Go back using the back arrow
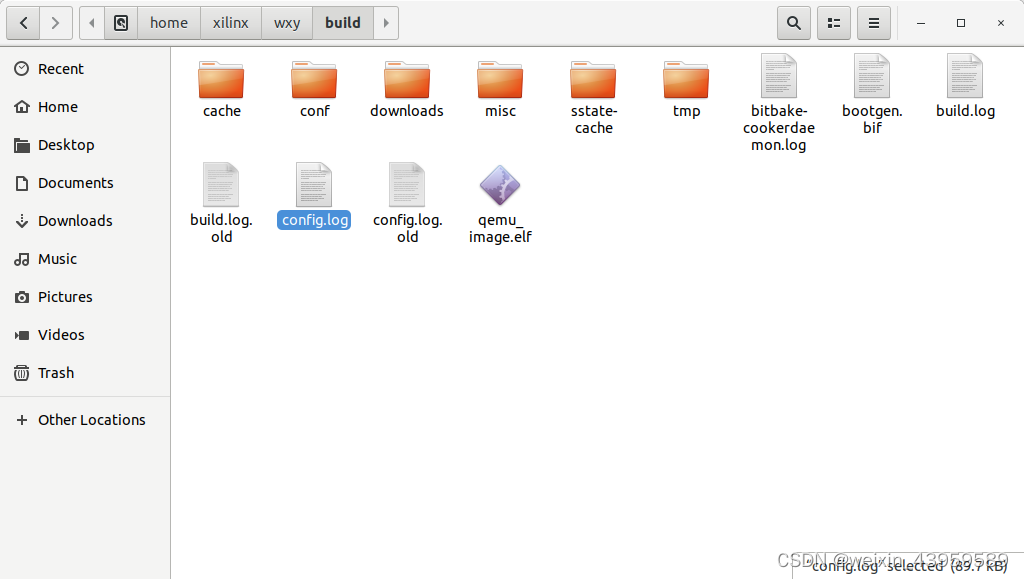 (x=22, y=22)
